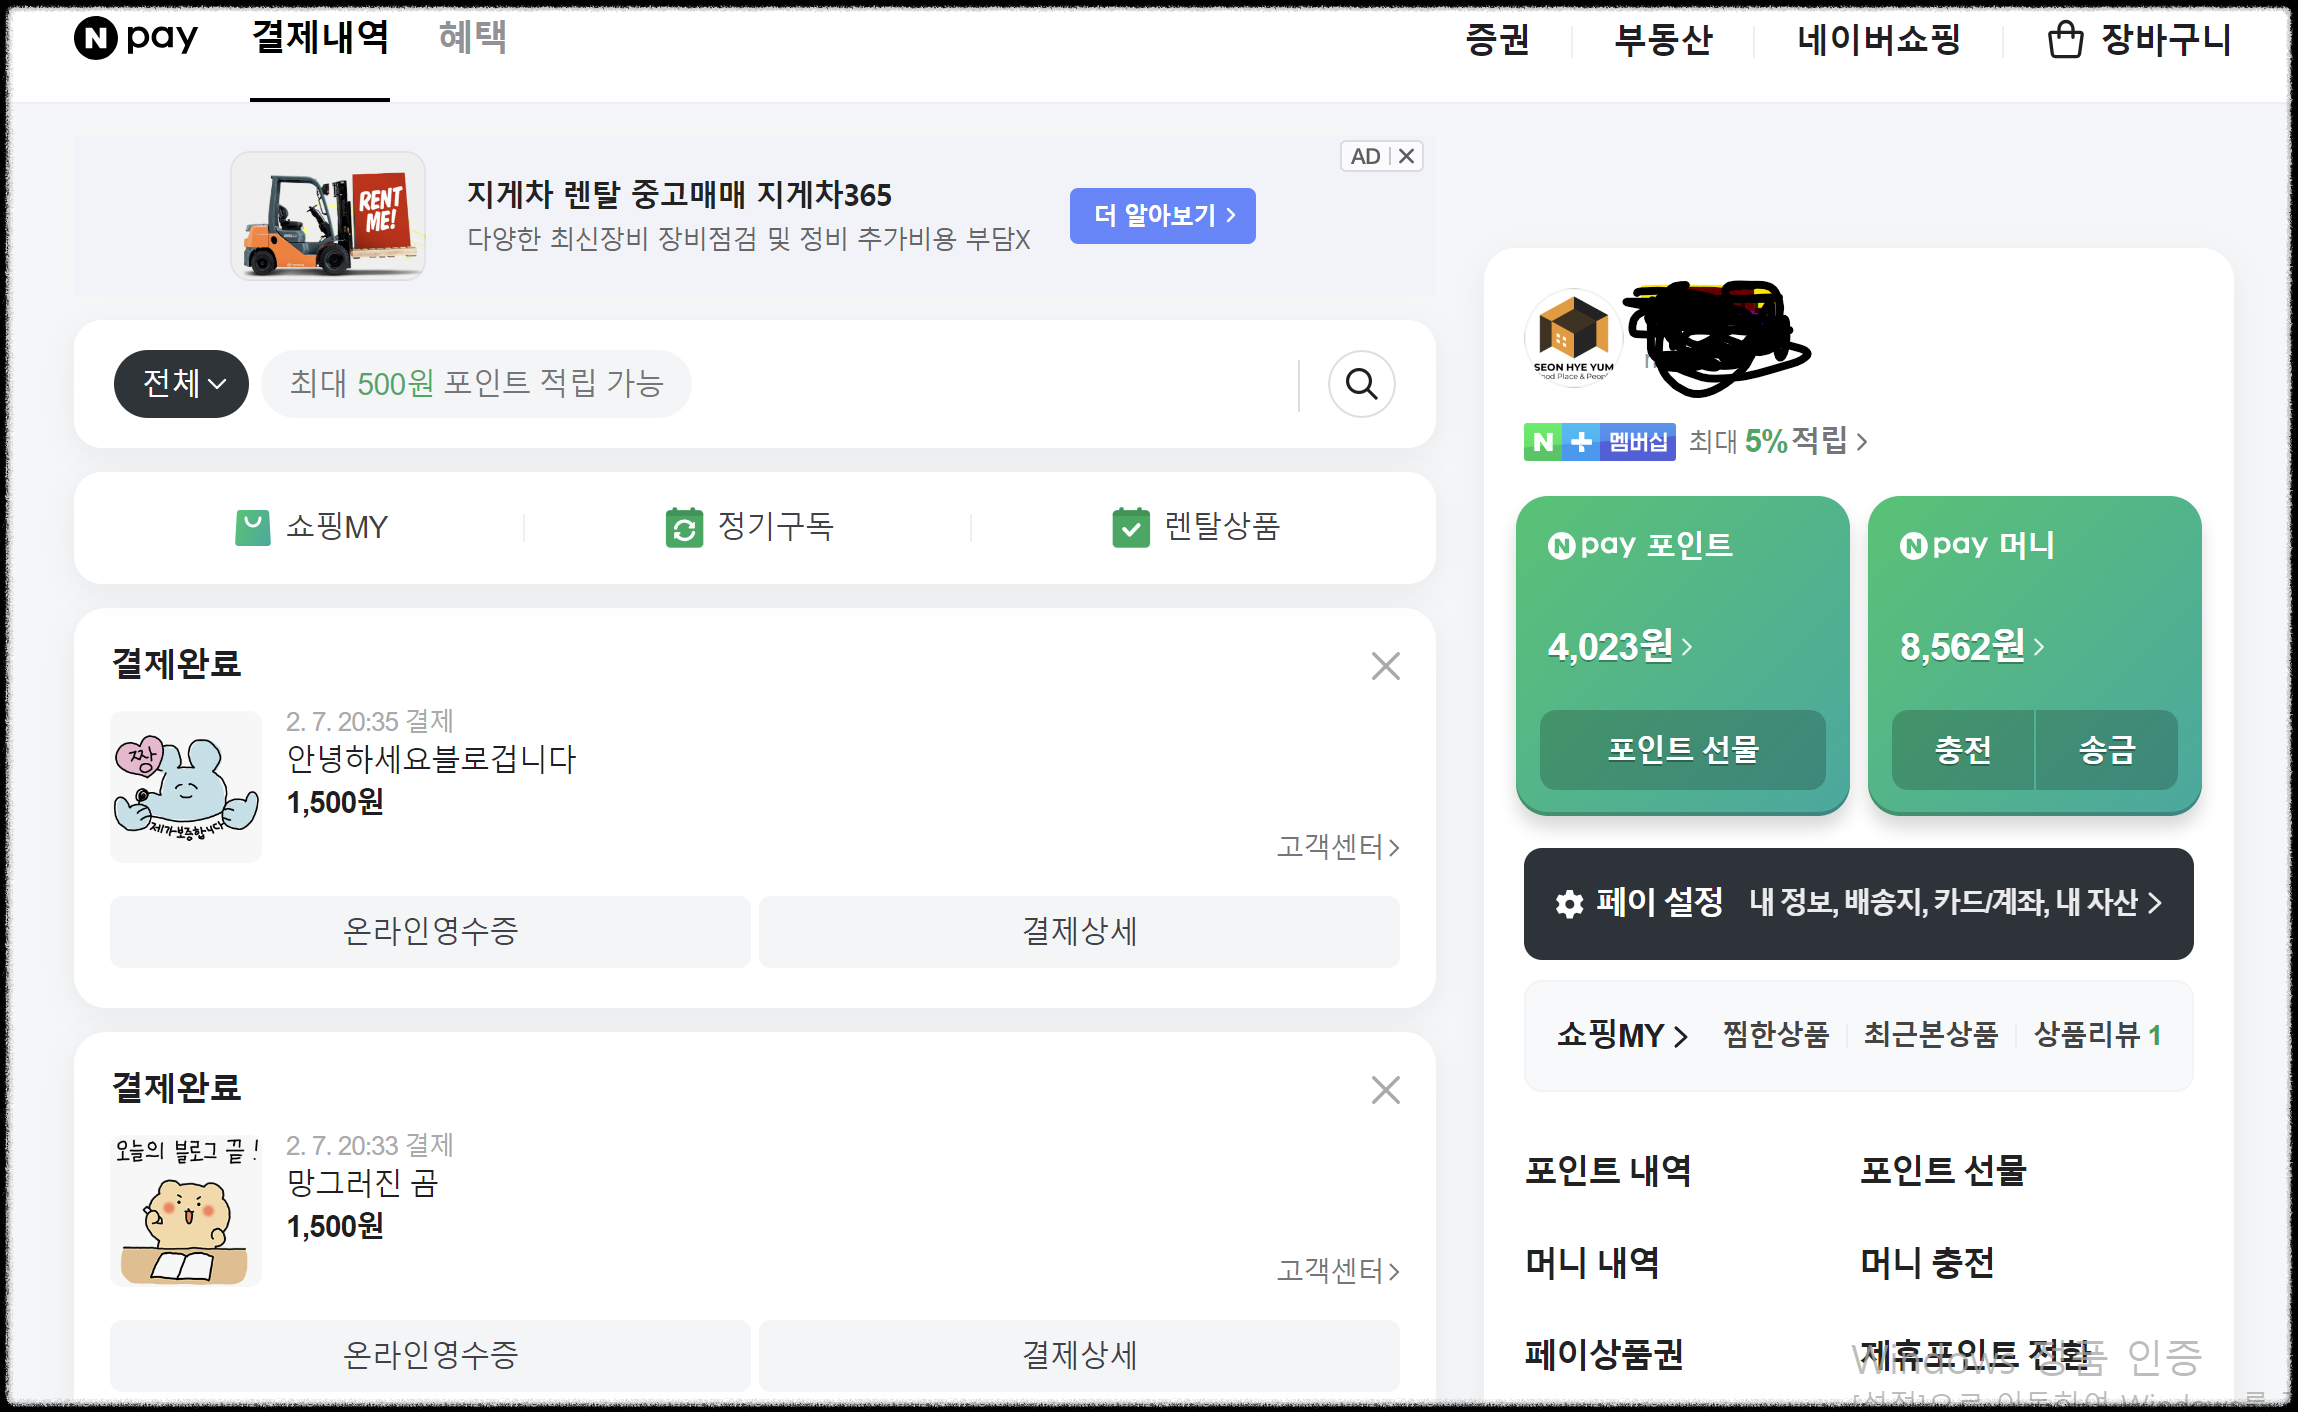Expand the 전체 filter dropdown
The height and width of the screenshot is (1412, 2298).
[181, 384]
